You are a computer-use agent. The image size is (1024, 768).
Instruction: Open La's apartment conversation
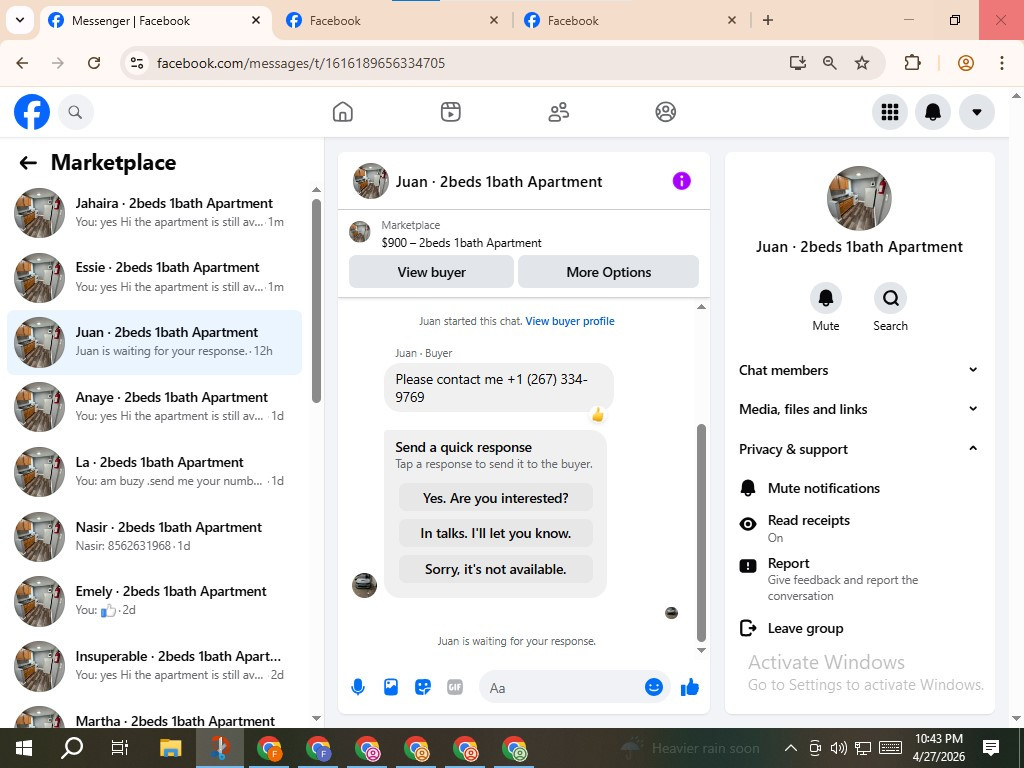[155, 472]
